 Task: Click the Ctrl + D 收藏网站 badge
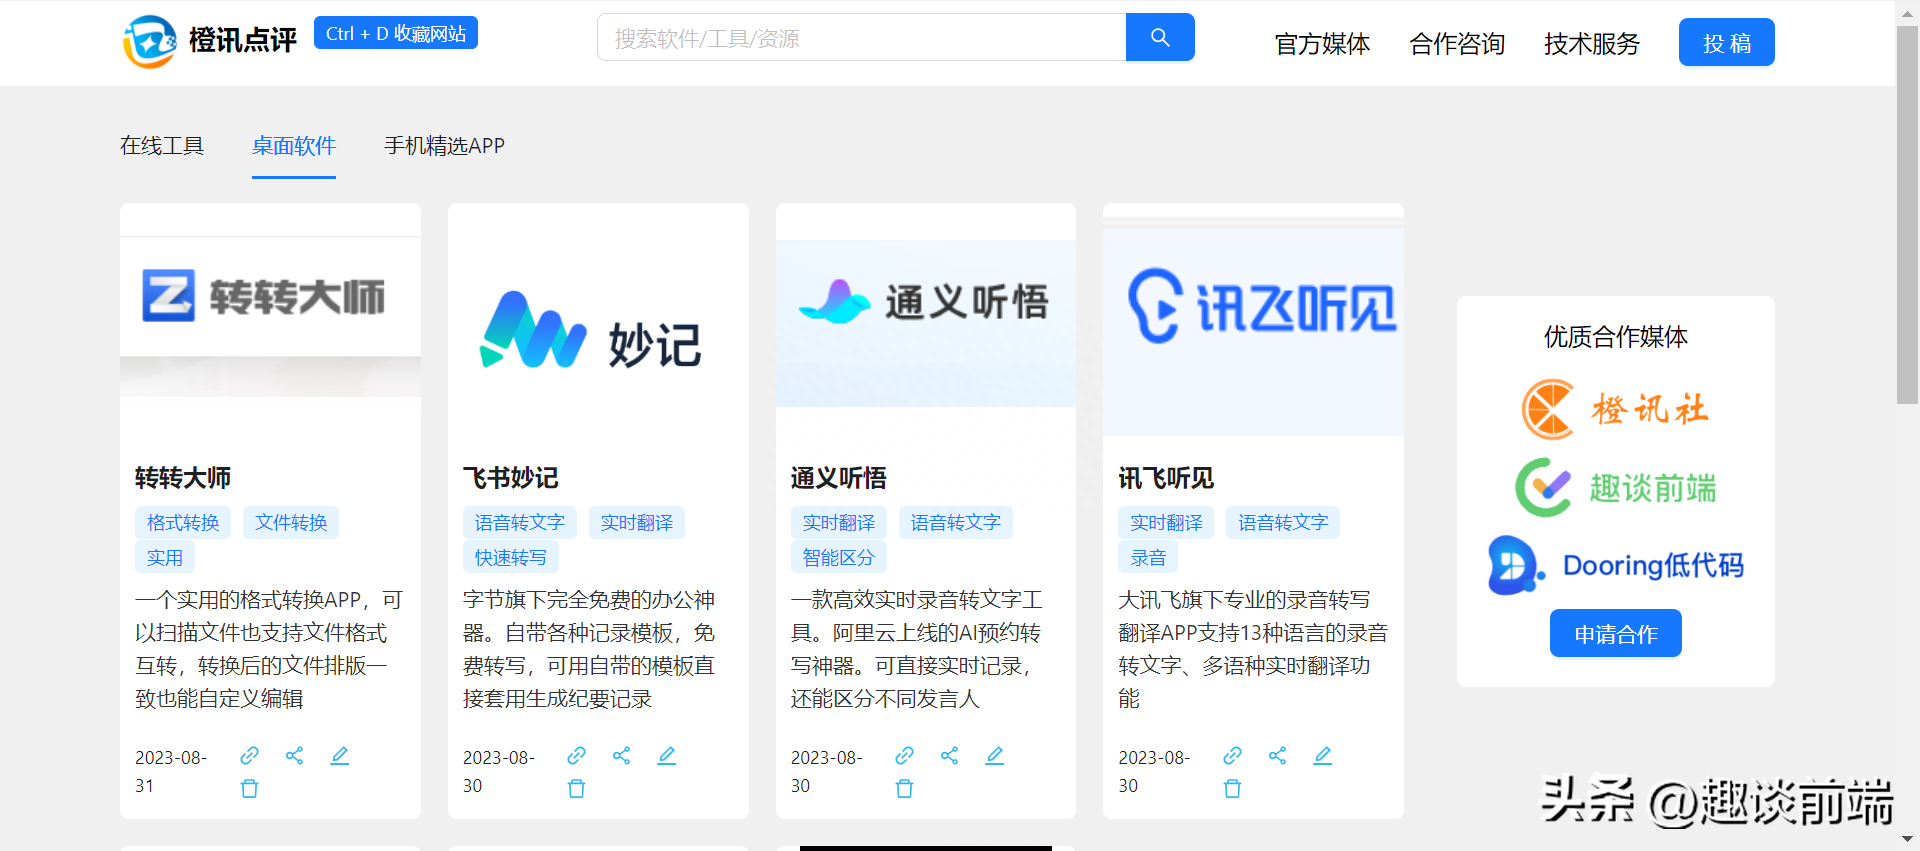coord(396,33)
